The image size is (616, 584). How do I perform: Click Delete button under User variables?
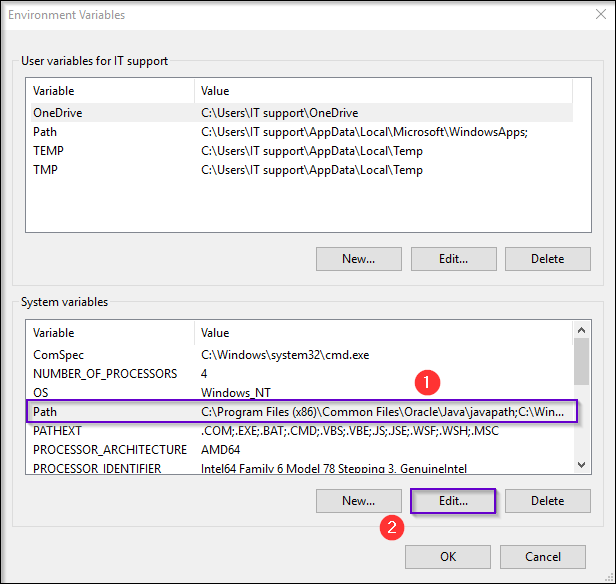[547, 258]
